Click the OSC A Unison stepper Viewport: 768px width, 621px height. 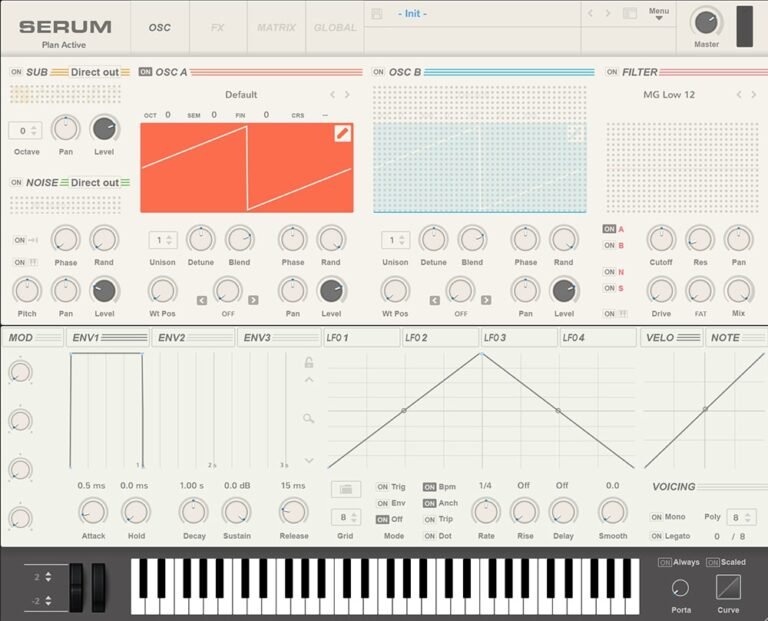coord(163,240)
